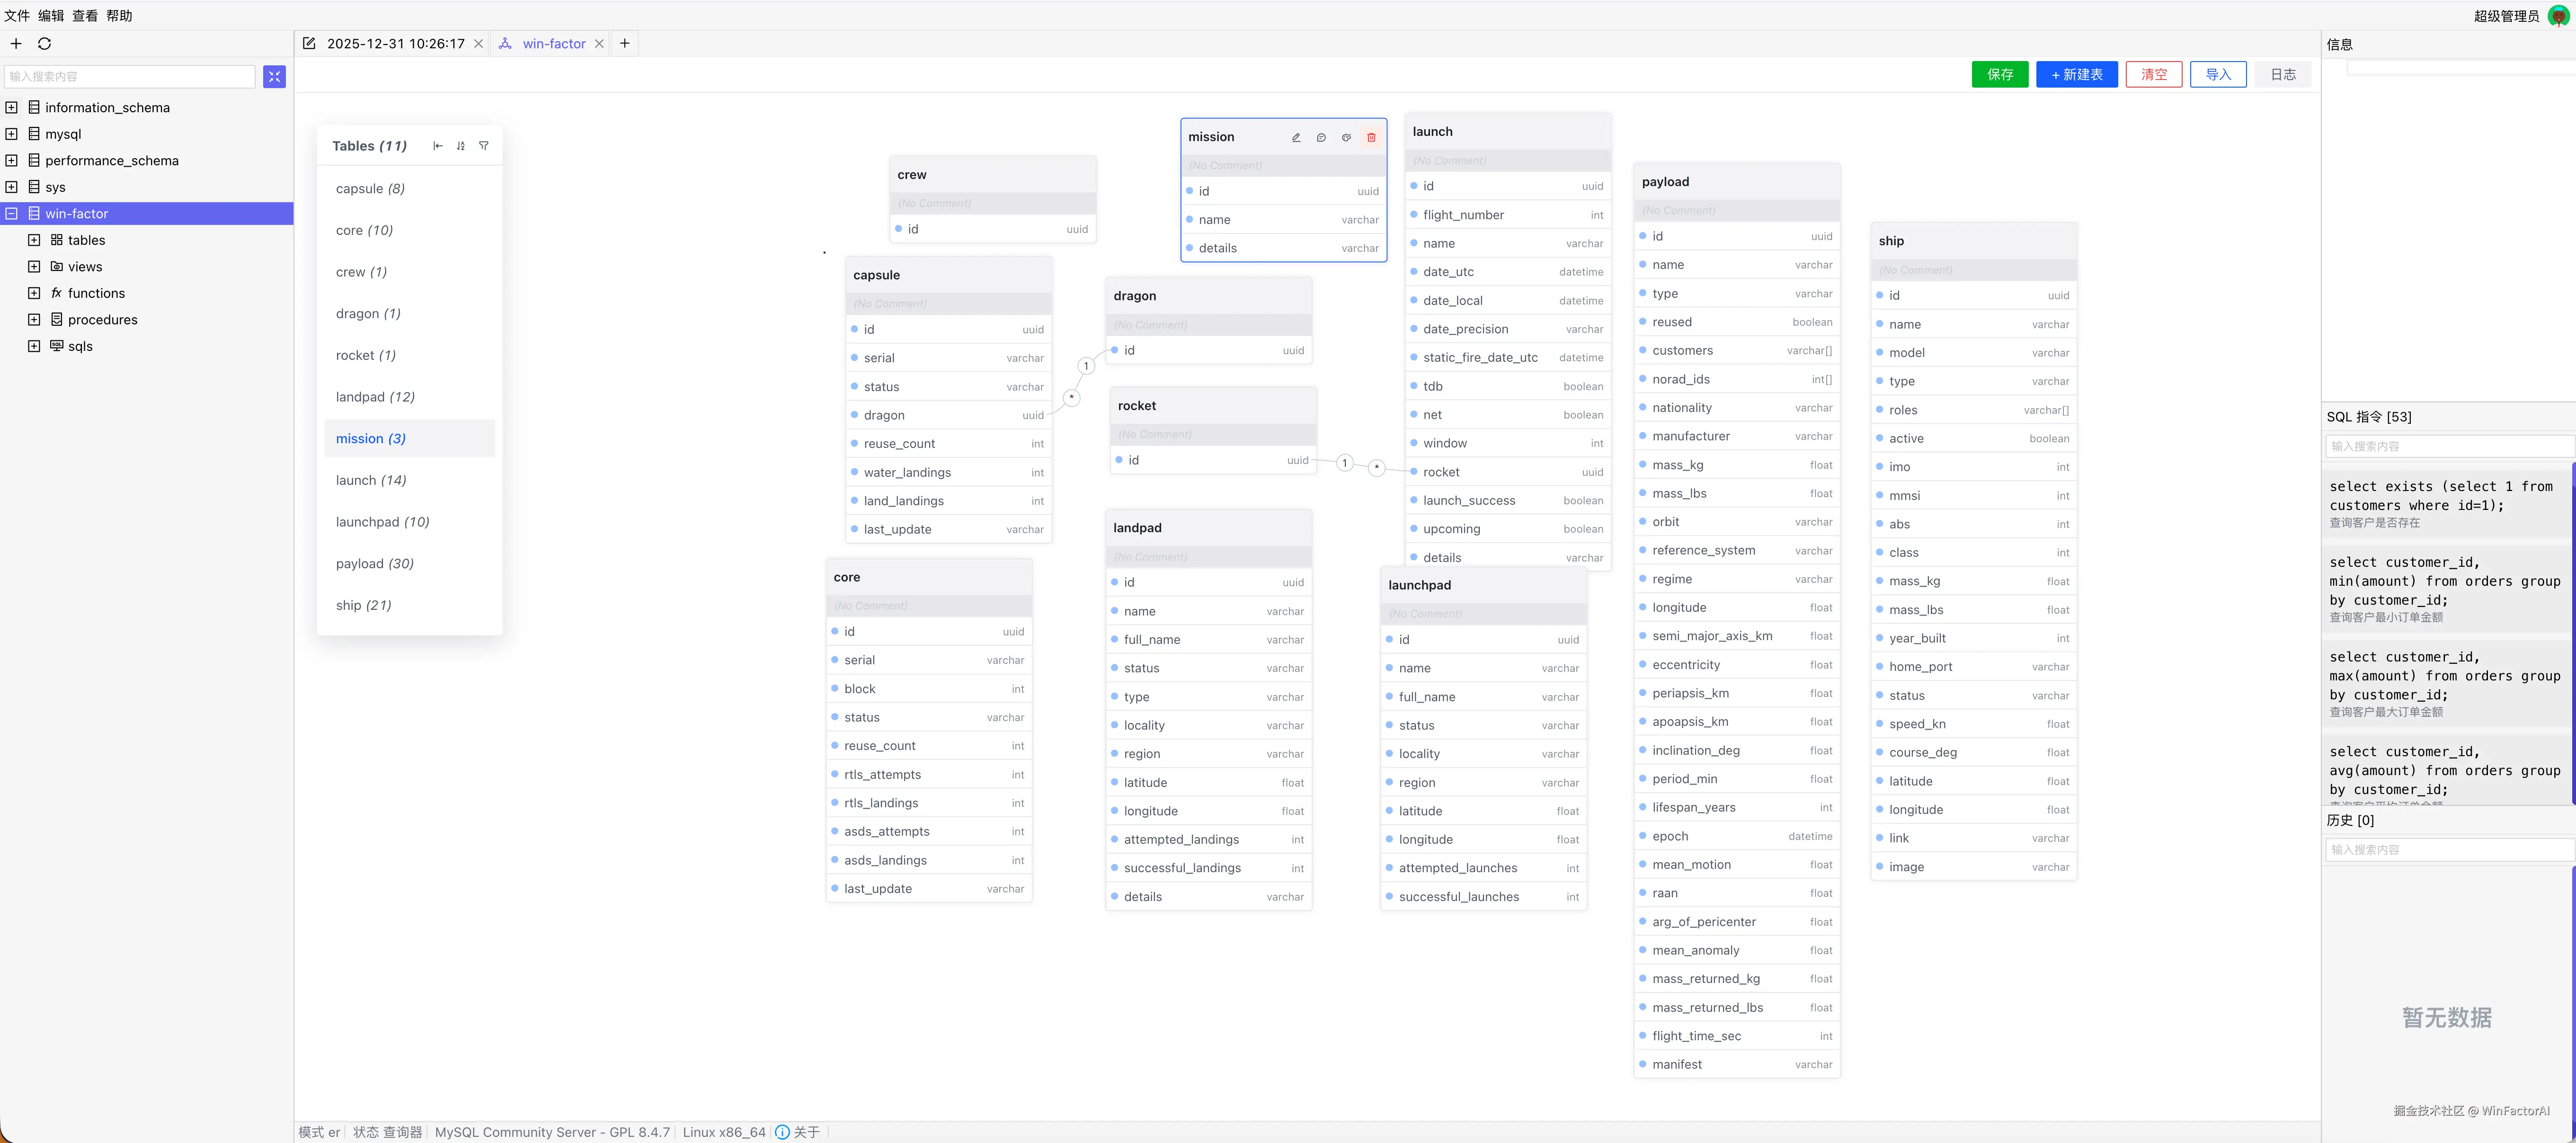This screenshot has height=1143, width=2576.
Task: Click the color palette icon on mission table
Action: 1346,138
